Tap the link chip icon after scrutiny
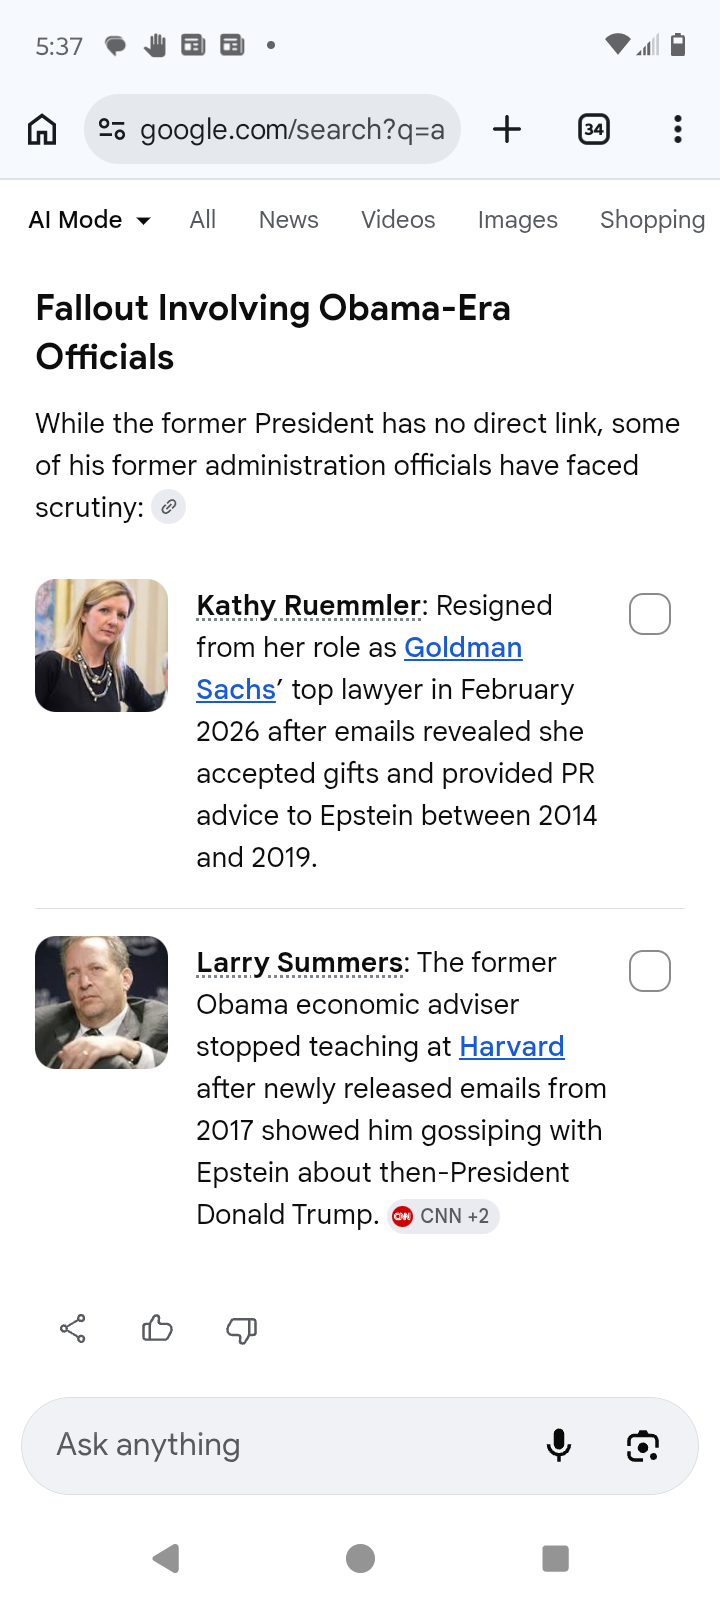The height and width of the screenshot is (1600, 720). [169, 507]
